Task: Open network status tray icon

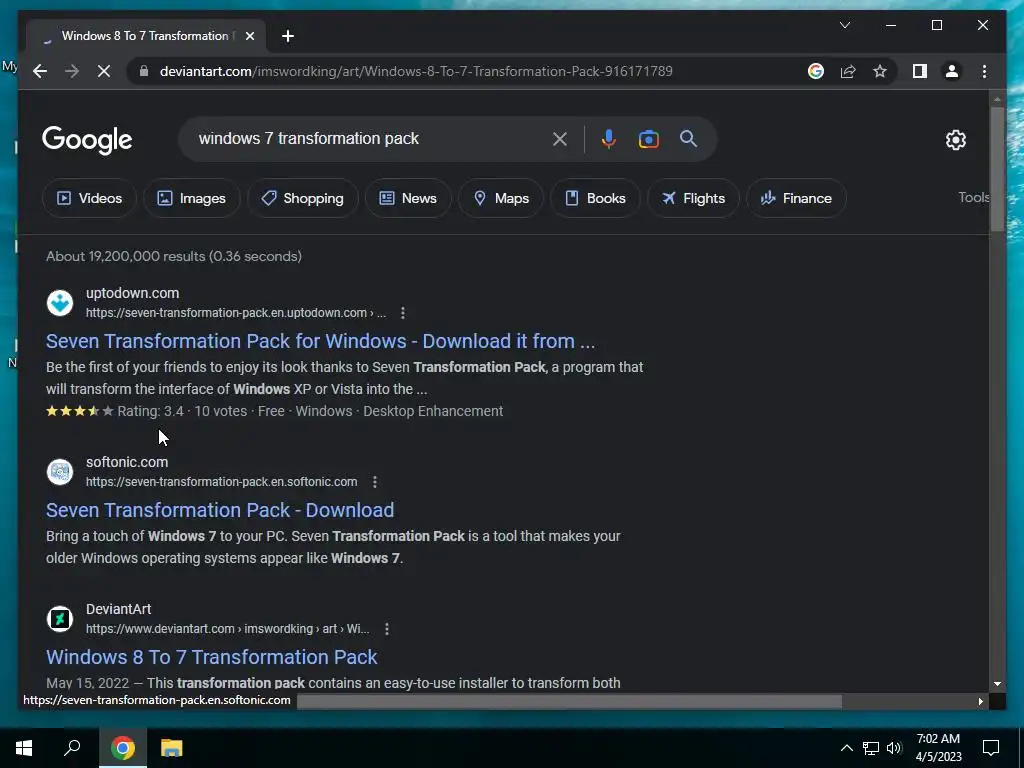Action: coord(871,748)
